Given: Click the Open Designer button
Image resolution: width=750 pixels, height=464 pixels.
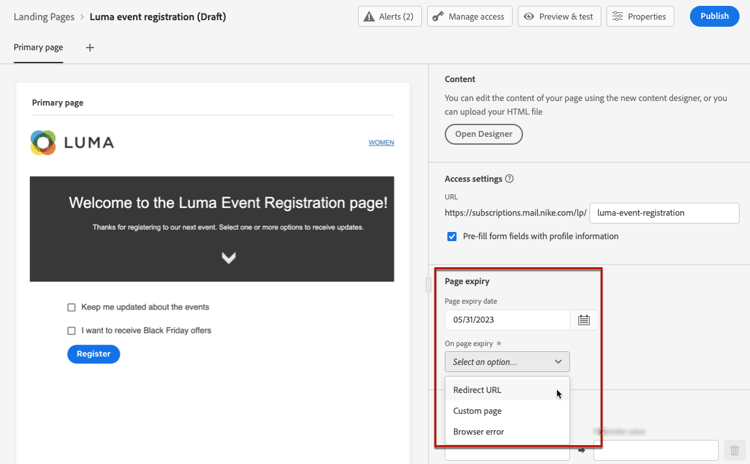Looking at the screenshot, I should click(484, 134).
